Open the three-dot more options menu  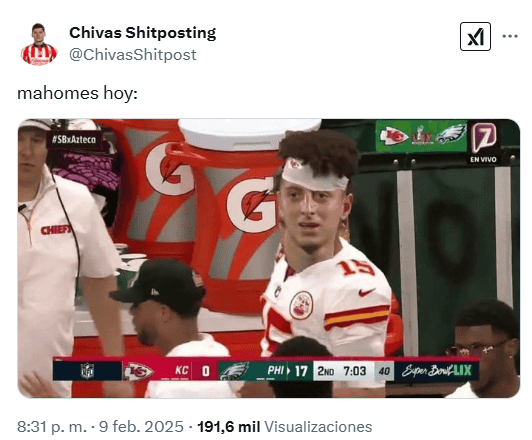tap(510, 36)
